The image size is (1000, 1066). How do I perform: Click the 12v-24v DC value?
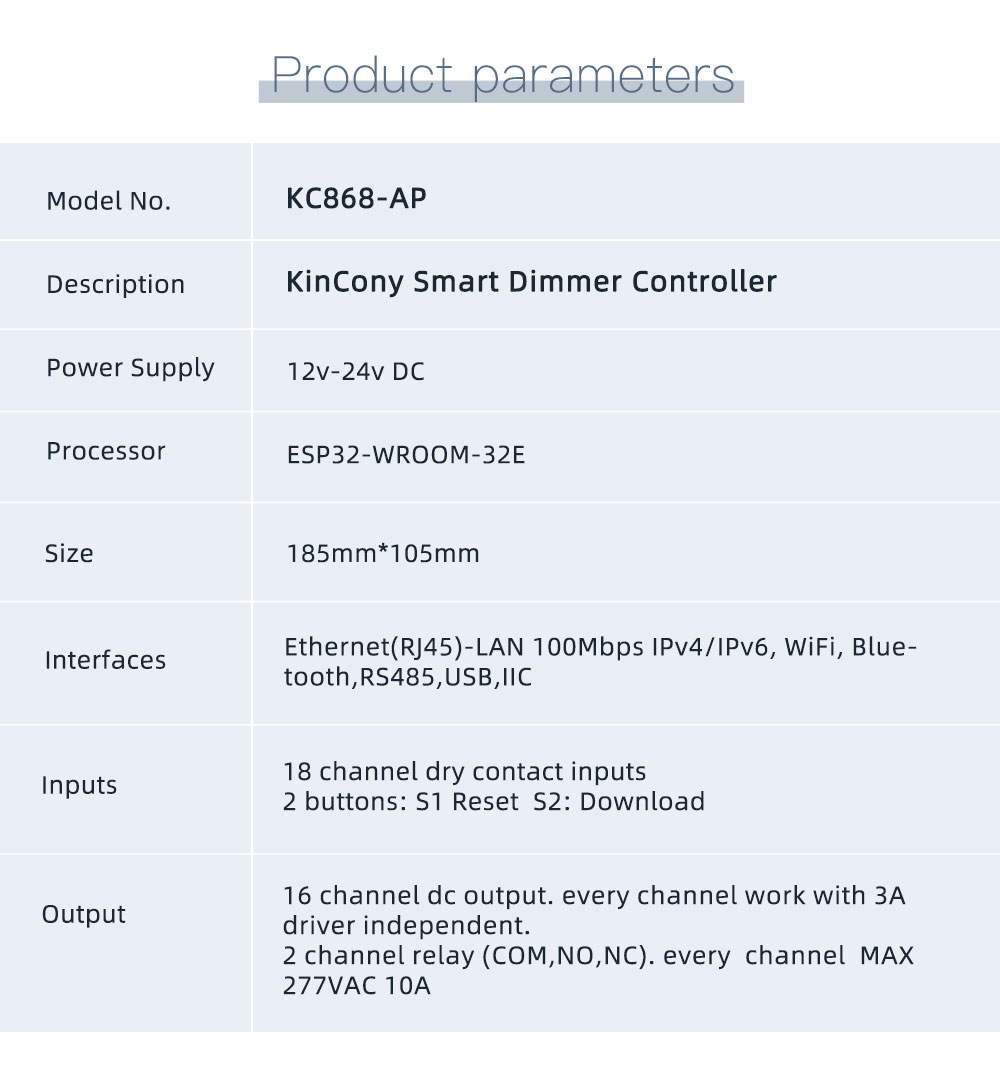coord(356,372)
